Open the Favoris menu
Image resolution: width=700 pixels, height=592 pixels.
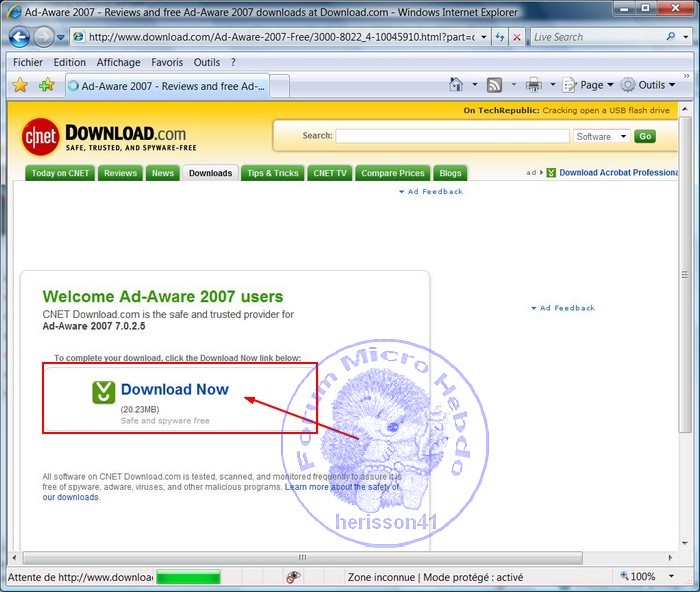(167, 62)
